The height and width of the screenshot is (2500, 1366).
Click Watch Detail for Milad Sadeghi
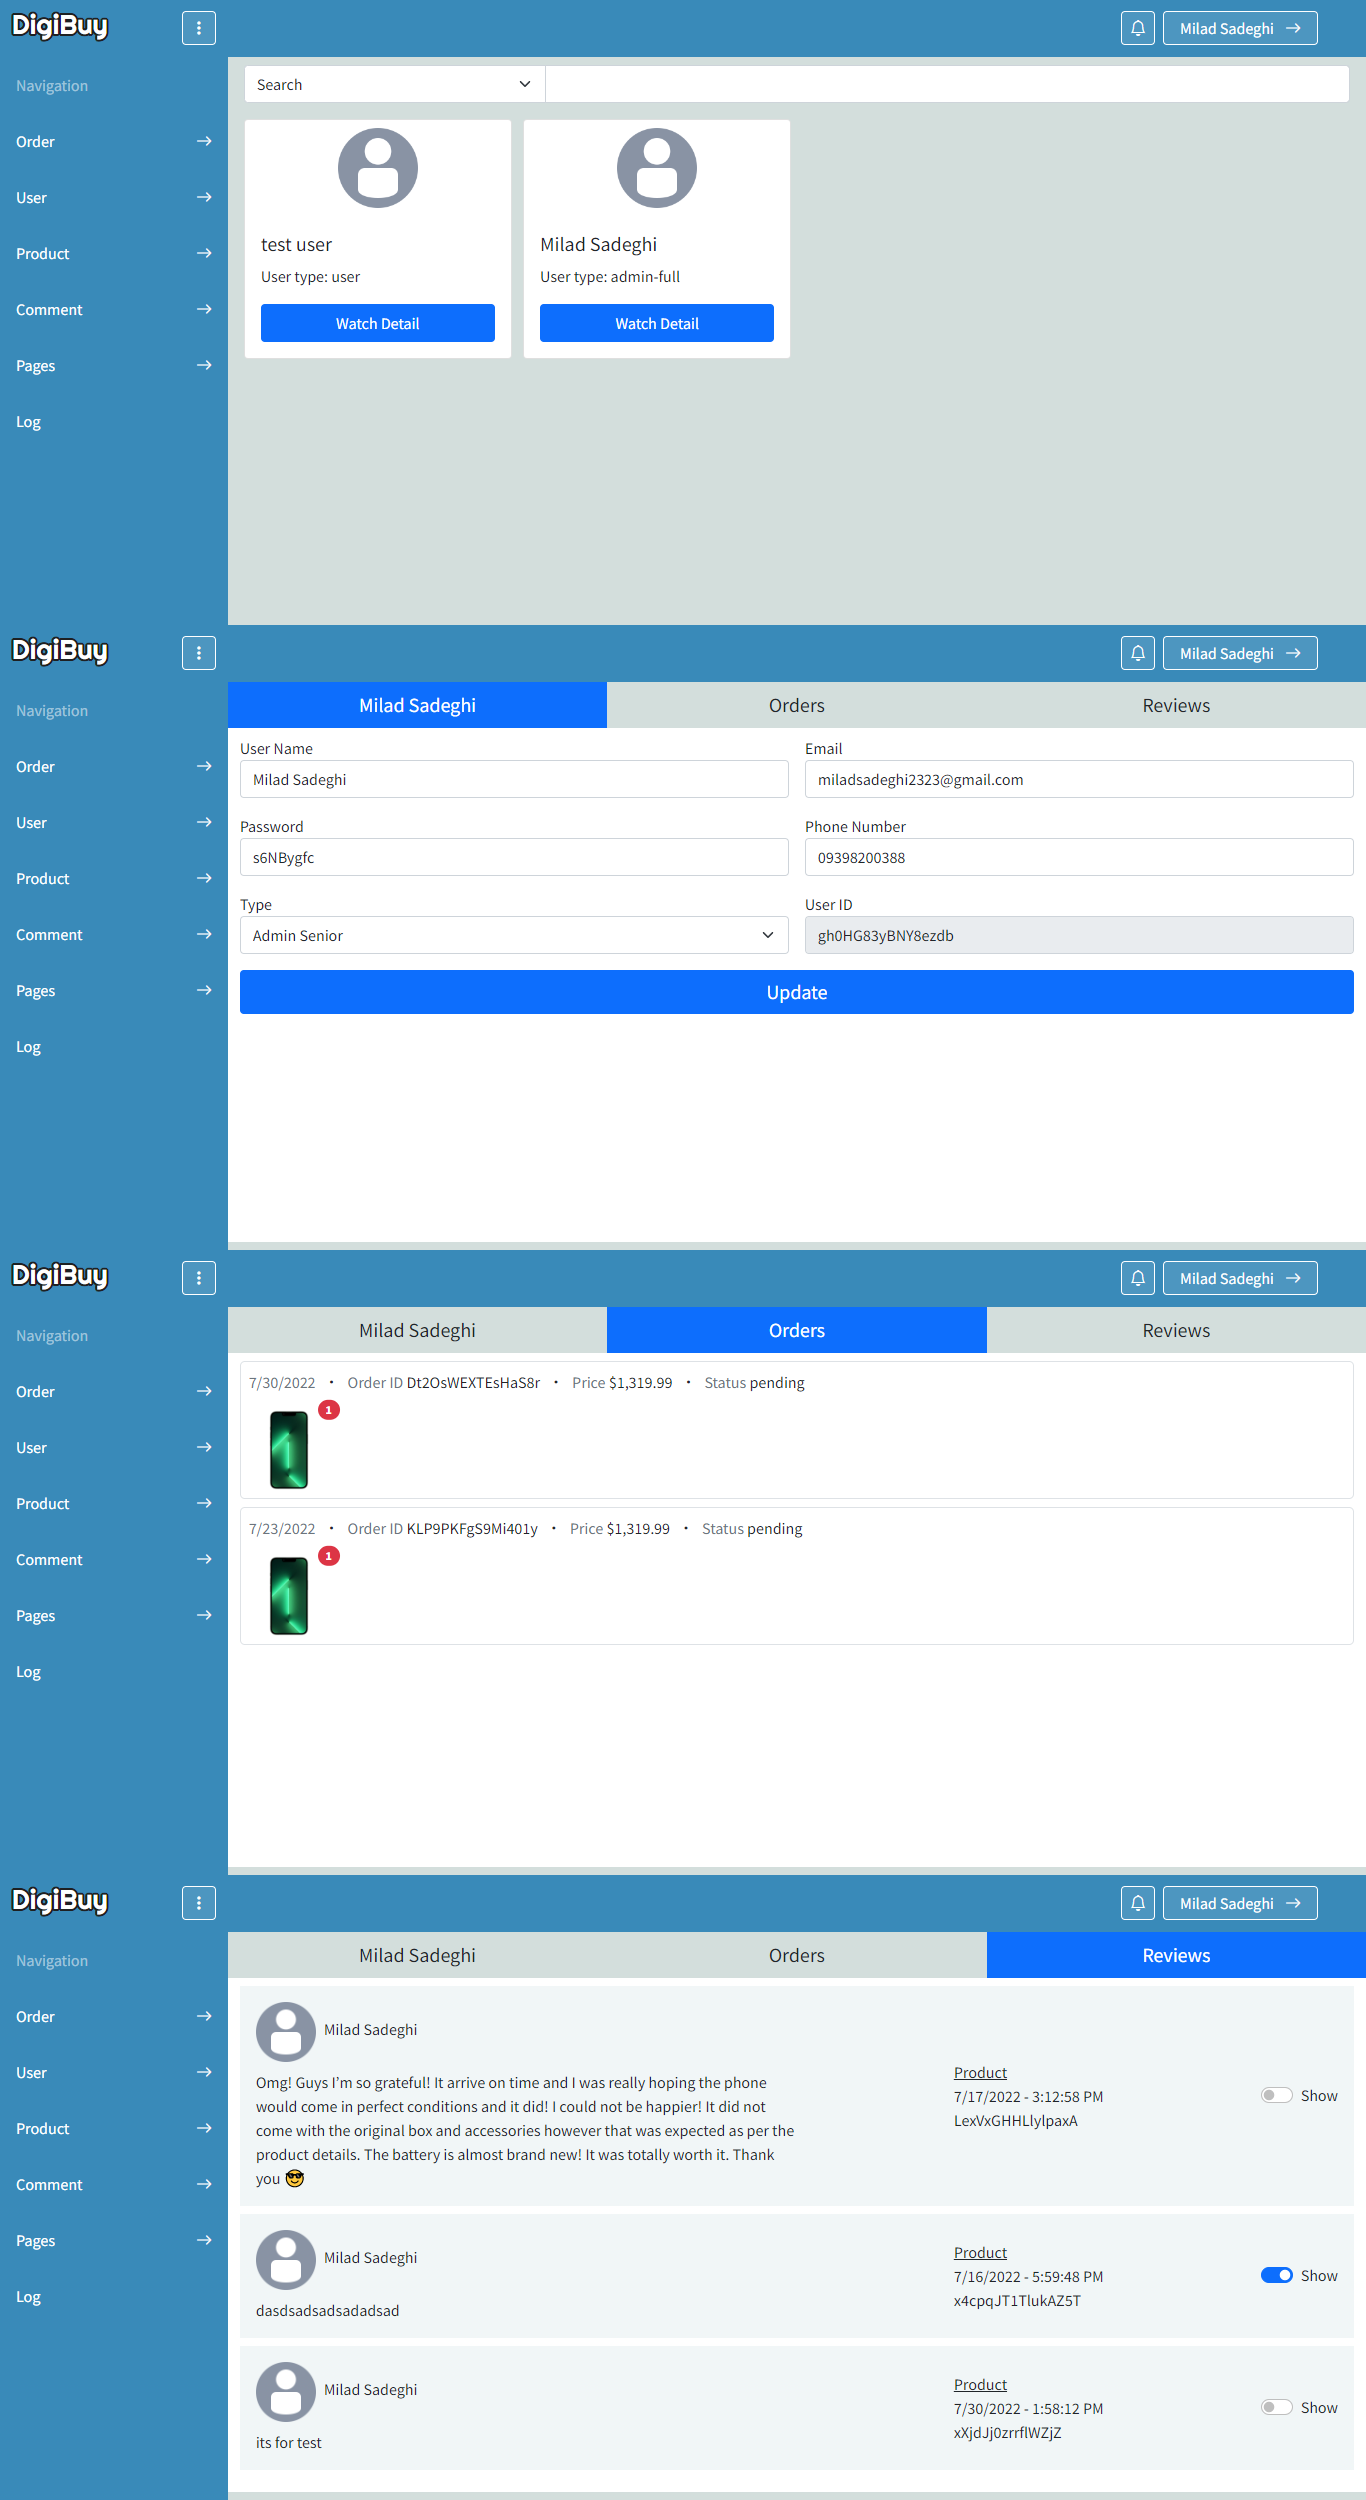pos(657,323)
